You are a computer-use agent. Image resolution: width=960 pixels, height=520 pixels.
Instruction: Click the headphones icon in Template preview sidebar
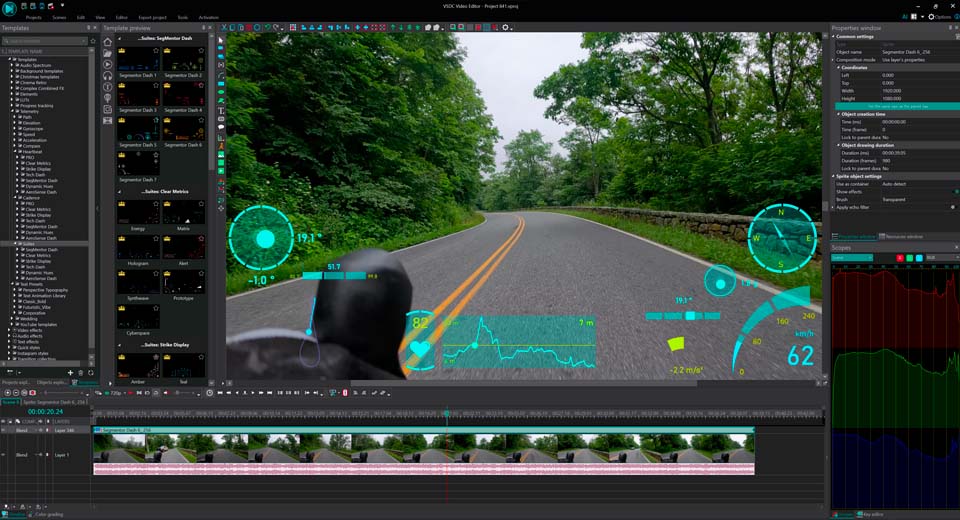pos(108,75)
